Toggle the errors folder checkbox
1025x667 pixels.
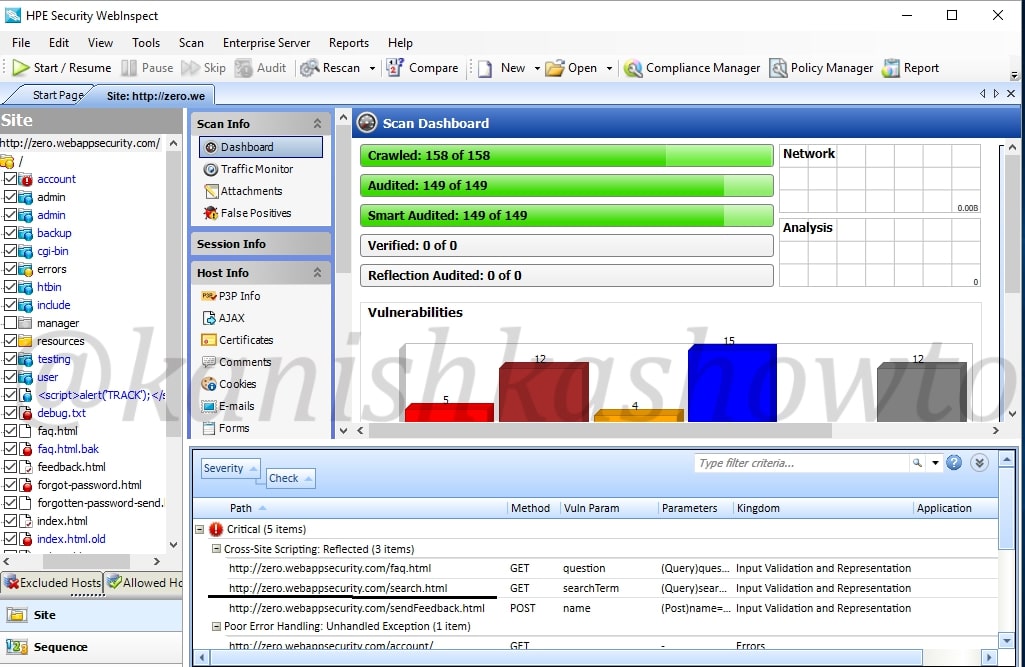(10, 269)
